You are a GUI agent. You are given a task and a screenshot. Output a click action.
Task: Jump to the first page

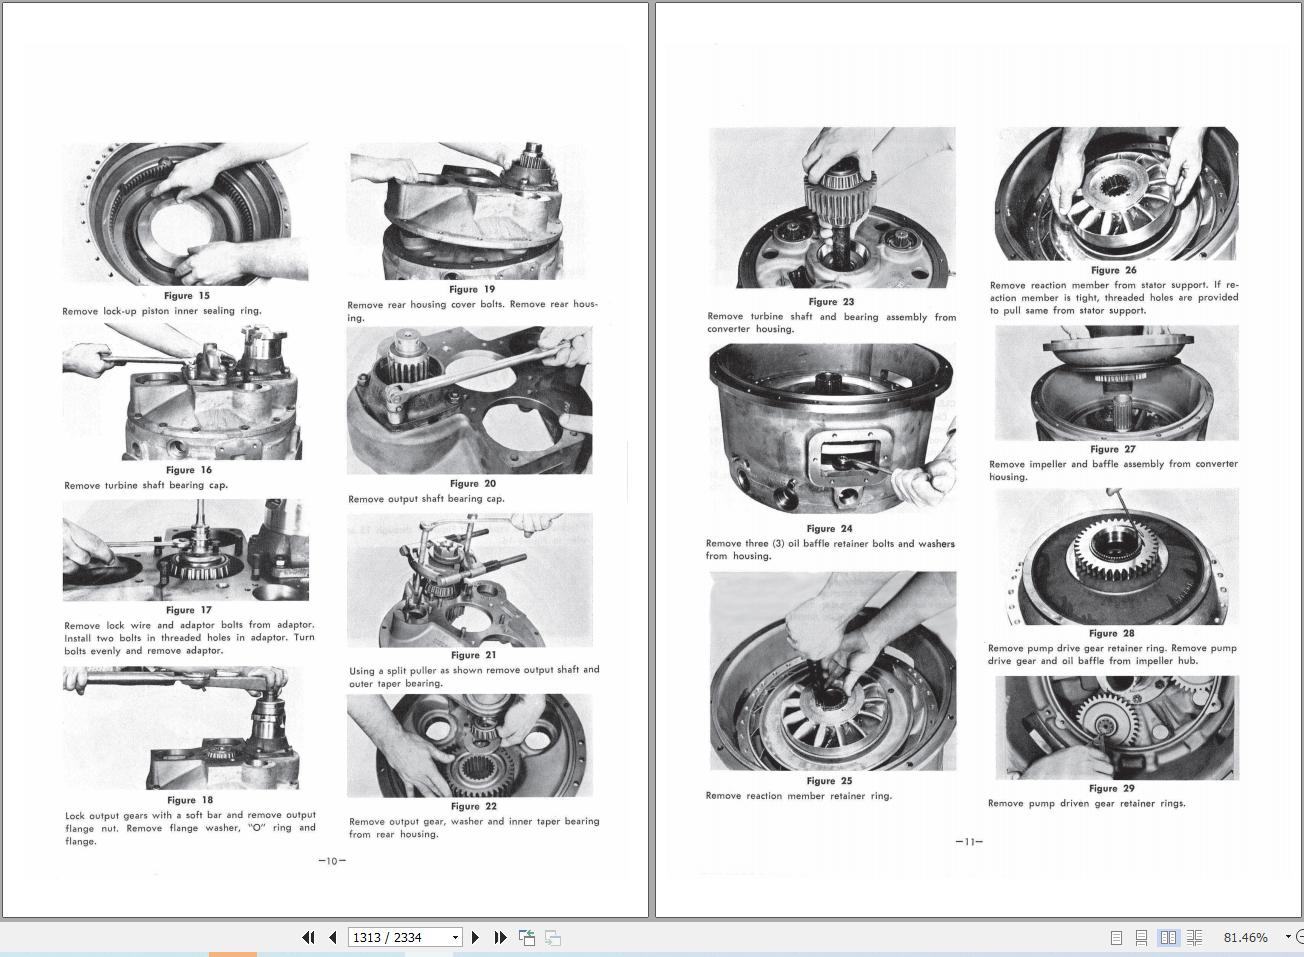pyautogui.click(x=308, y=937)
